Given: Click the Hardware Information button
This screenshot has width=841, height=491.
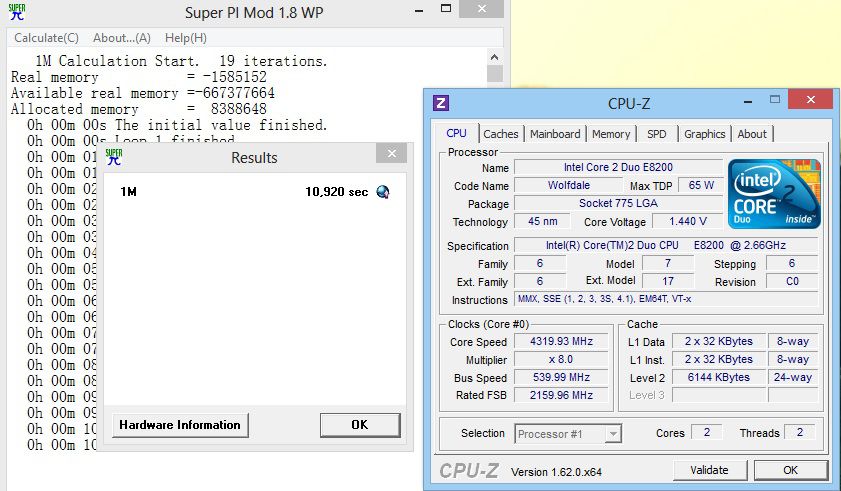Looking at the screenshot, I should coord(180,425).
